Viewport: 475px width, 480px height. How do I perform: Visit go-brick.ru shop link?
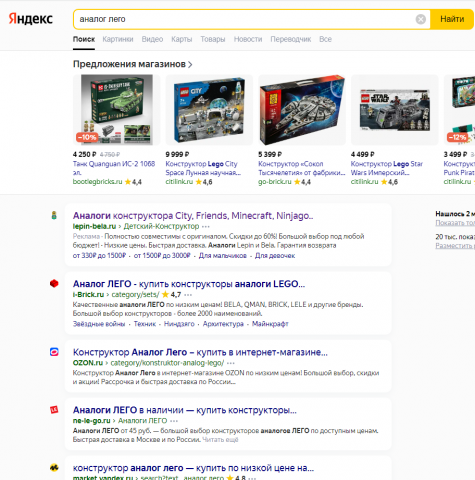click(x=275, y=182)
